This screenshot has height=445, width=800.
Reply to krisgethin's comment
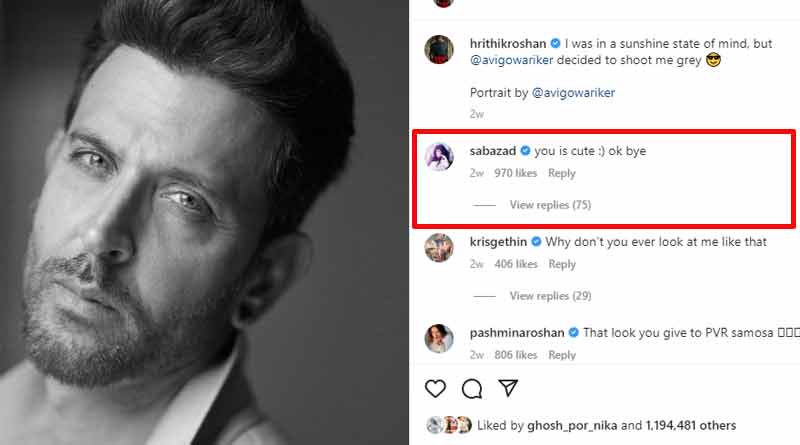pyautogui.click(x=562, y=264)
